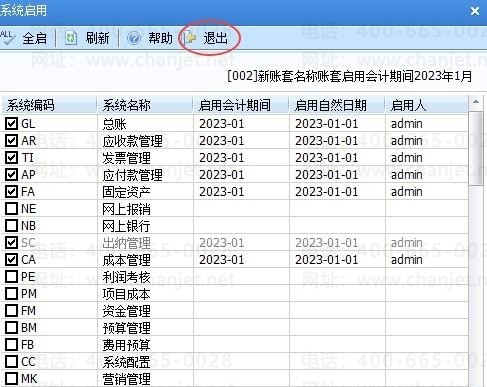
Task: Click the [002]新账套名称 period caption
Action: (349, 76)
